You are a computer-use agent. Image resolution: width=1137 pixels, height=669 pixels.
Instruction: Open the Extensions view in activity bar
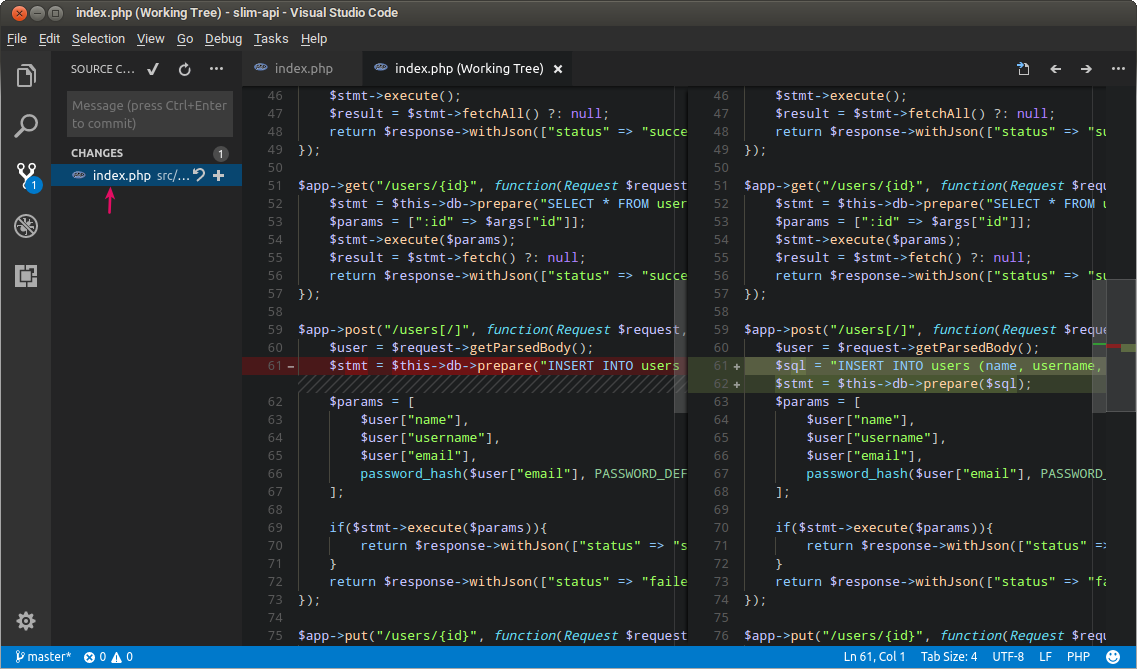(x=26, y=277)
